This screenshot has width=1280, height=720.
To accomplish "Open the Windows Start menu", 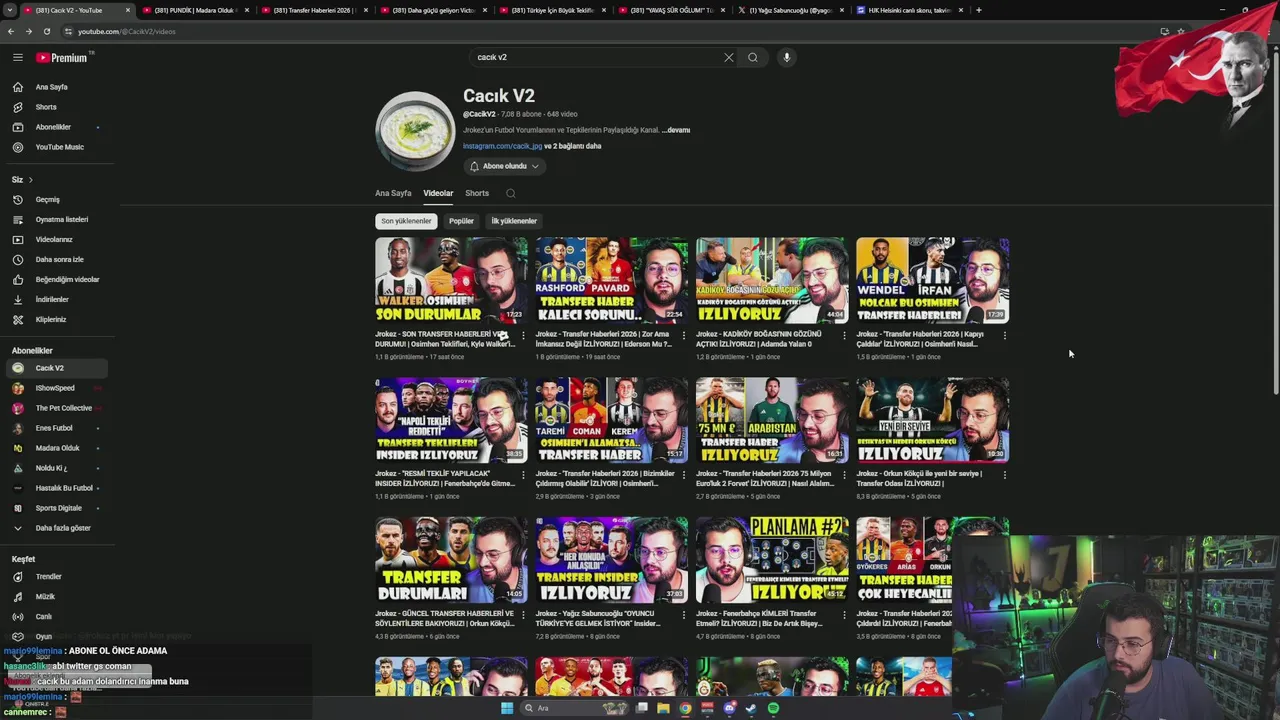I will click(x=507, y=708).
